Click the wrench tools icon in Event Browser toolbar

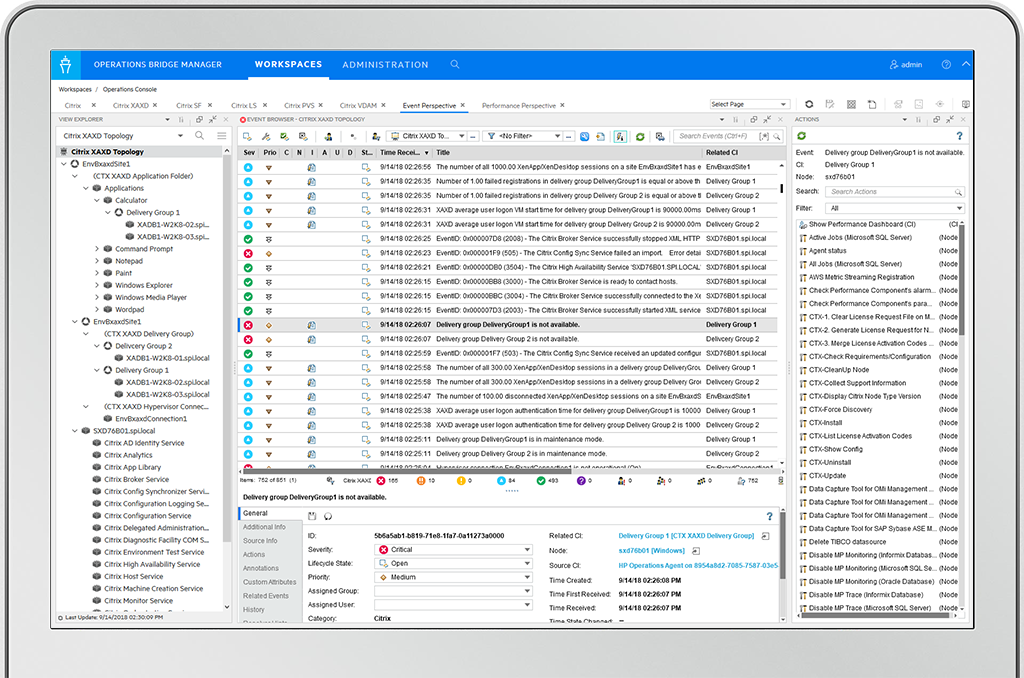(266, 137)
